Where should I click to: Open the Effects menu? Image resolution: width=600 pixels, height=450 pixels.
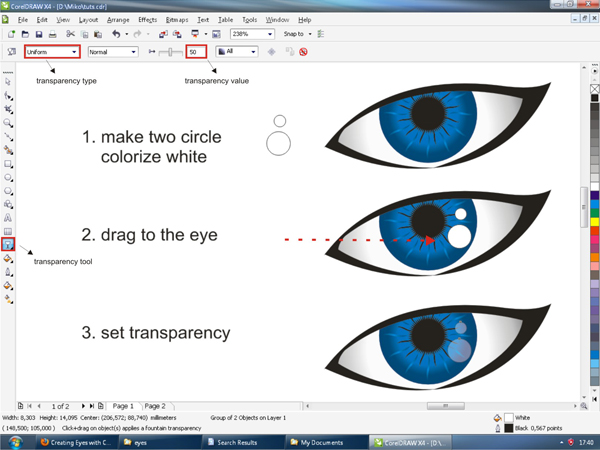148,20
